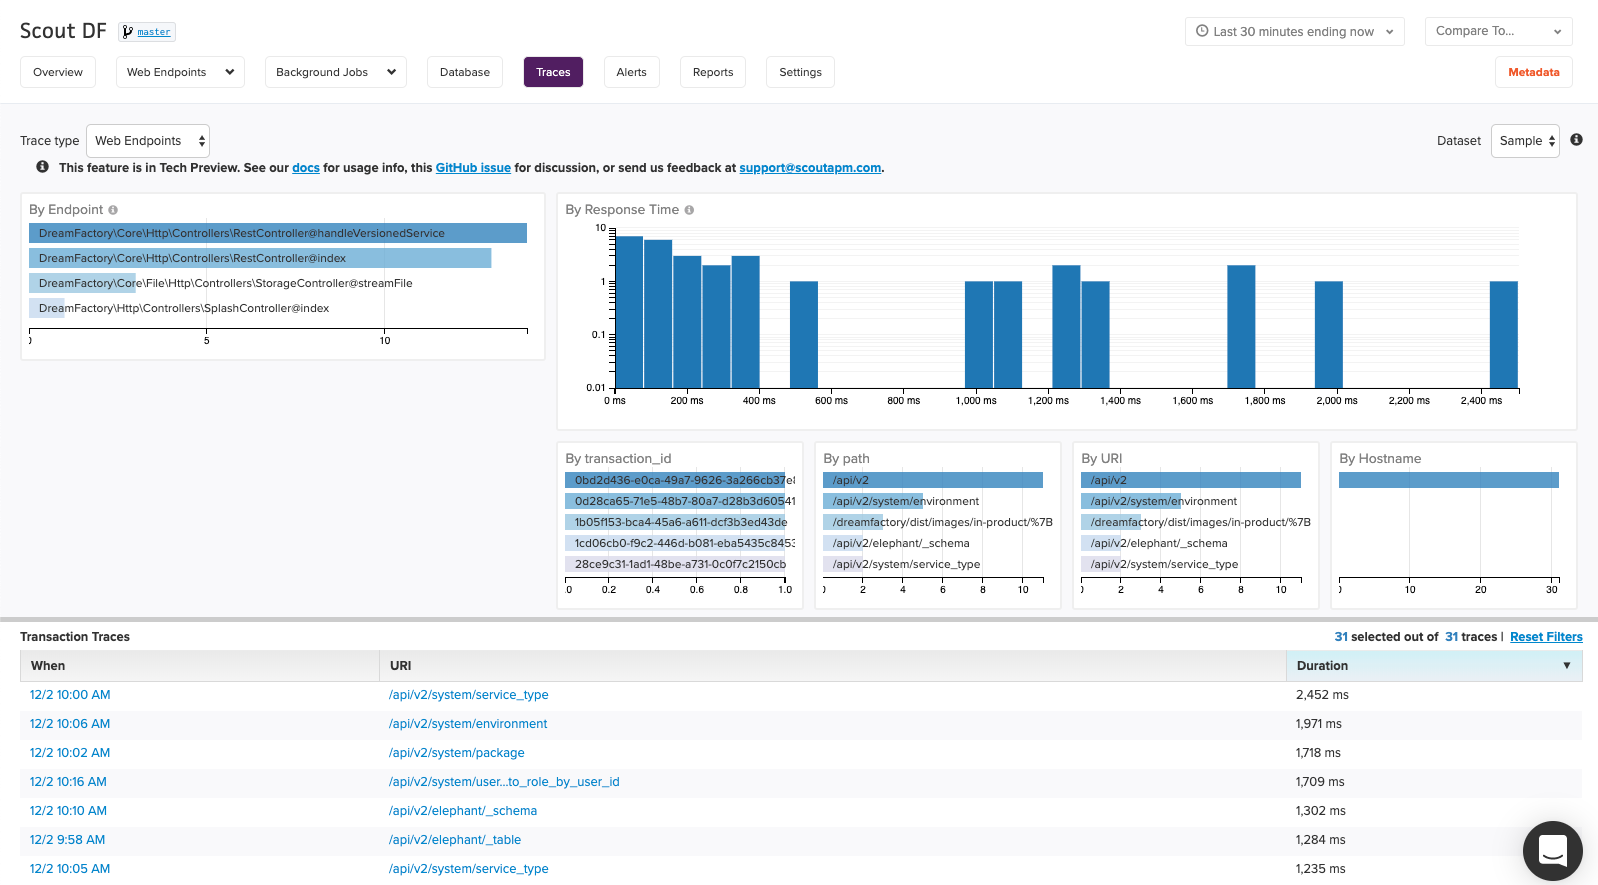Screen dimensions: 1598x885
Task: Open the chat support widget
Action: pyautogui.click(x=1552, y=851)
